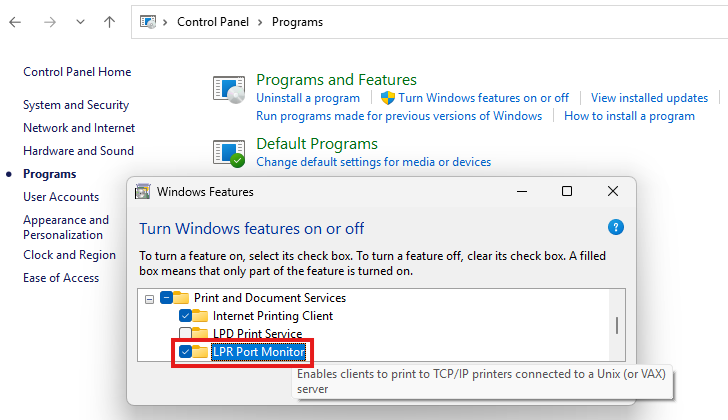Open Network and Internet category
The image size is (728, 420).
(x=79, y=128)
